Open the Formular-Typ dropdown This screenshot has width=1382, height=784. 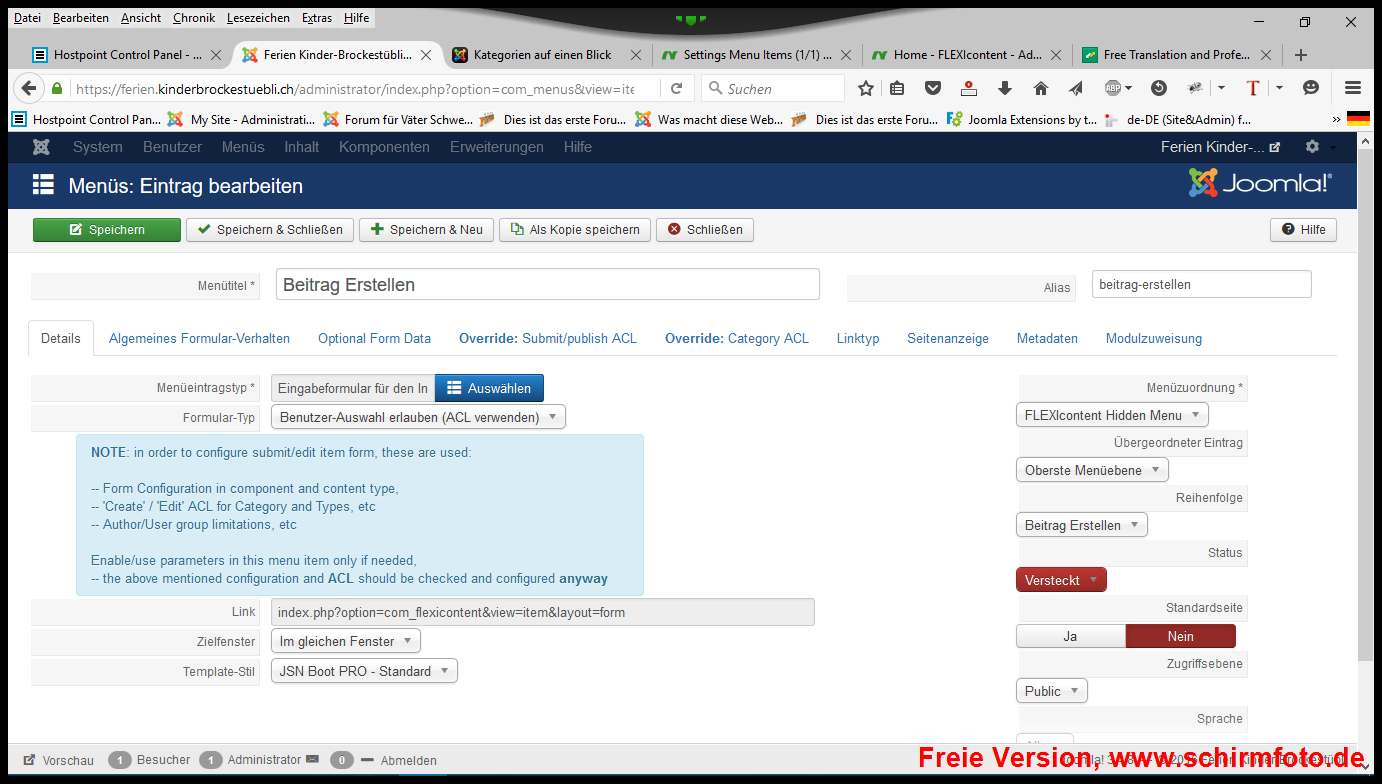(418, 416)
